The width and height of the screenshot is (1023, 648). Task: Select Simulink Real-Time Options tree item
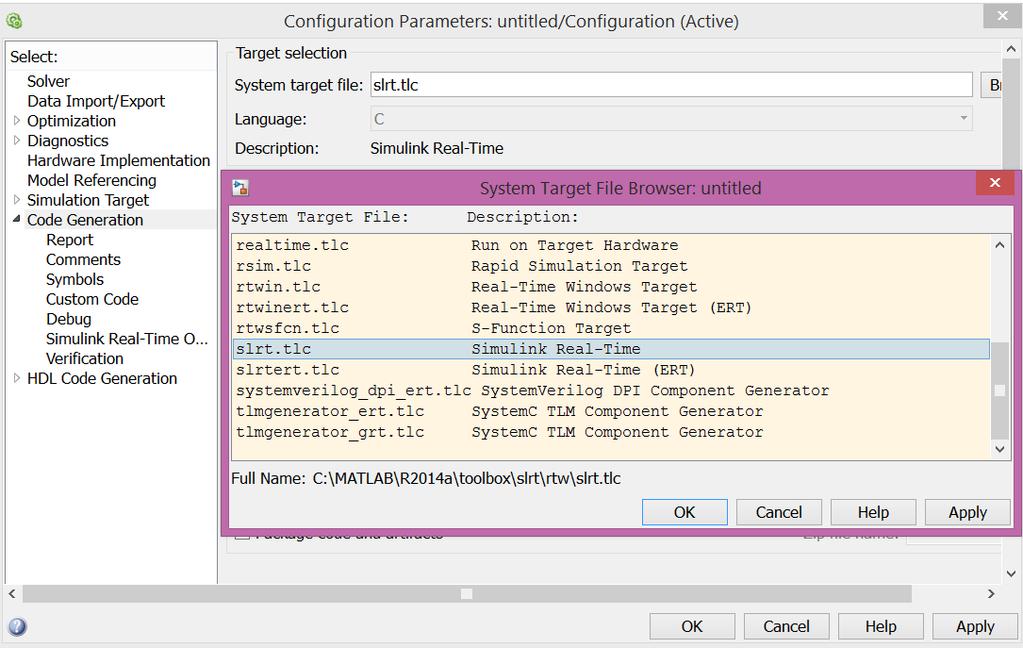(x=127, y=339)
